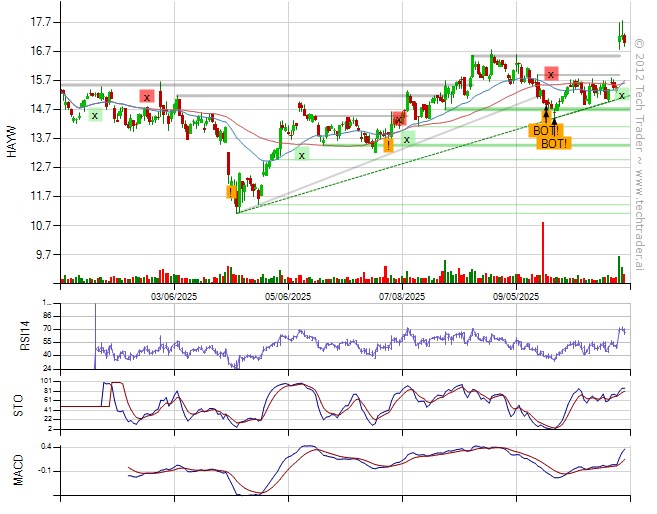Select the orange ! alert near the 11.7 low
657x514 pixels.
tap(231, 191)
